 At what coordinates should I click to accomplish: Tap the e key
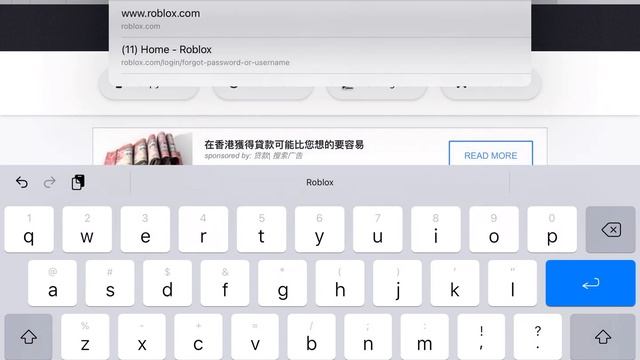pyautogui.click(x=145, y=229)
